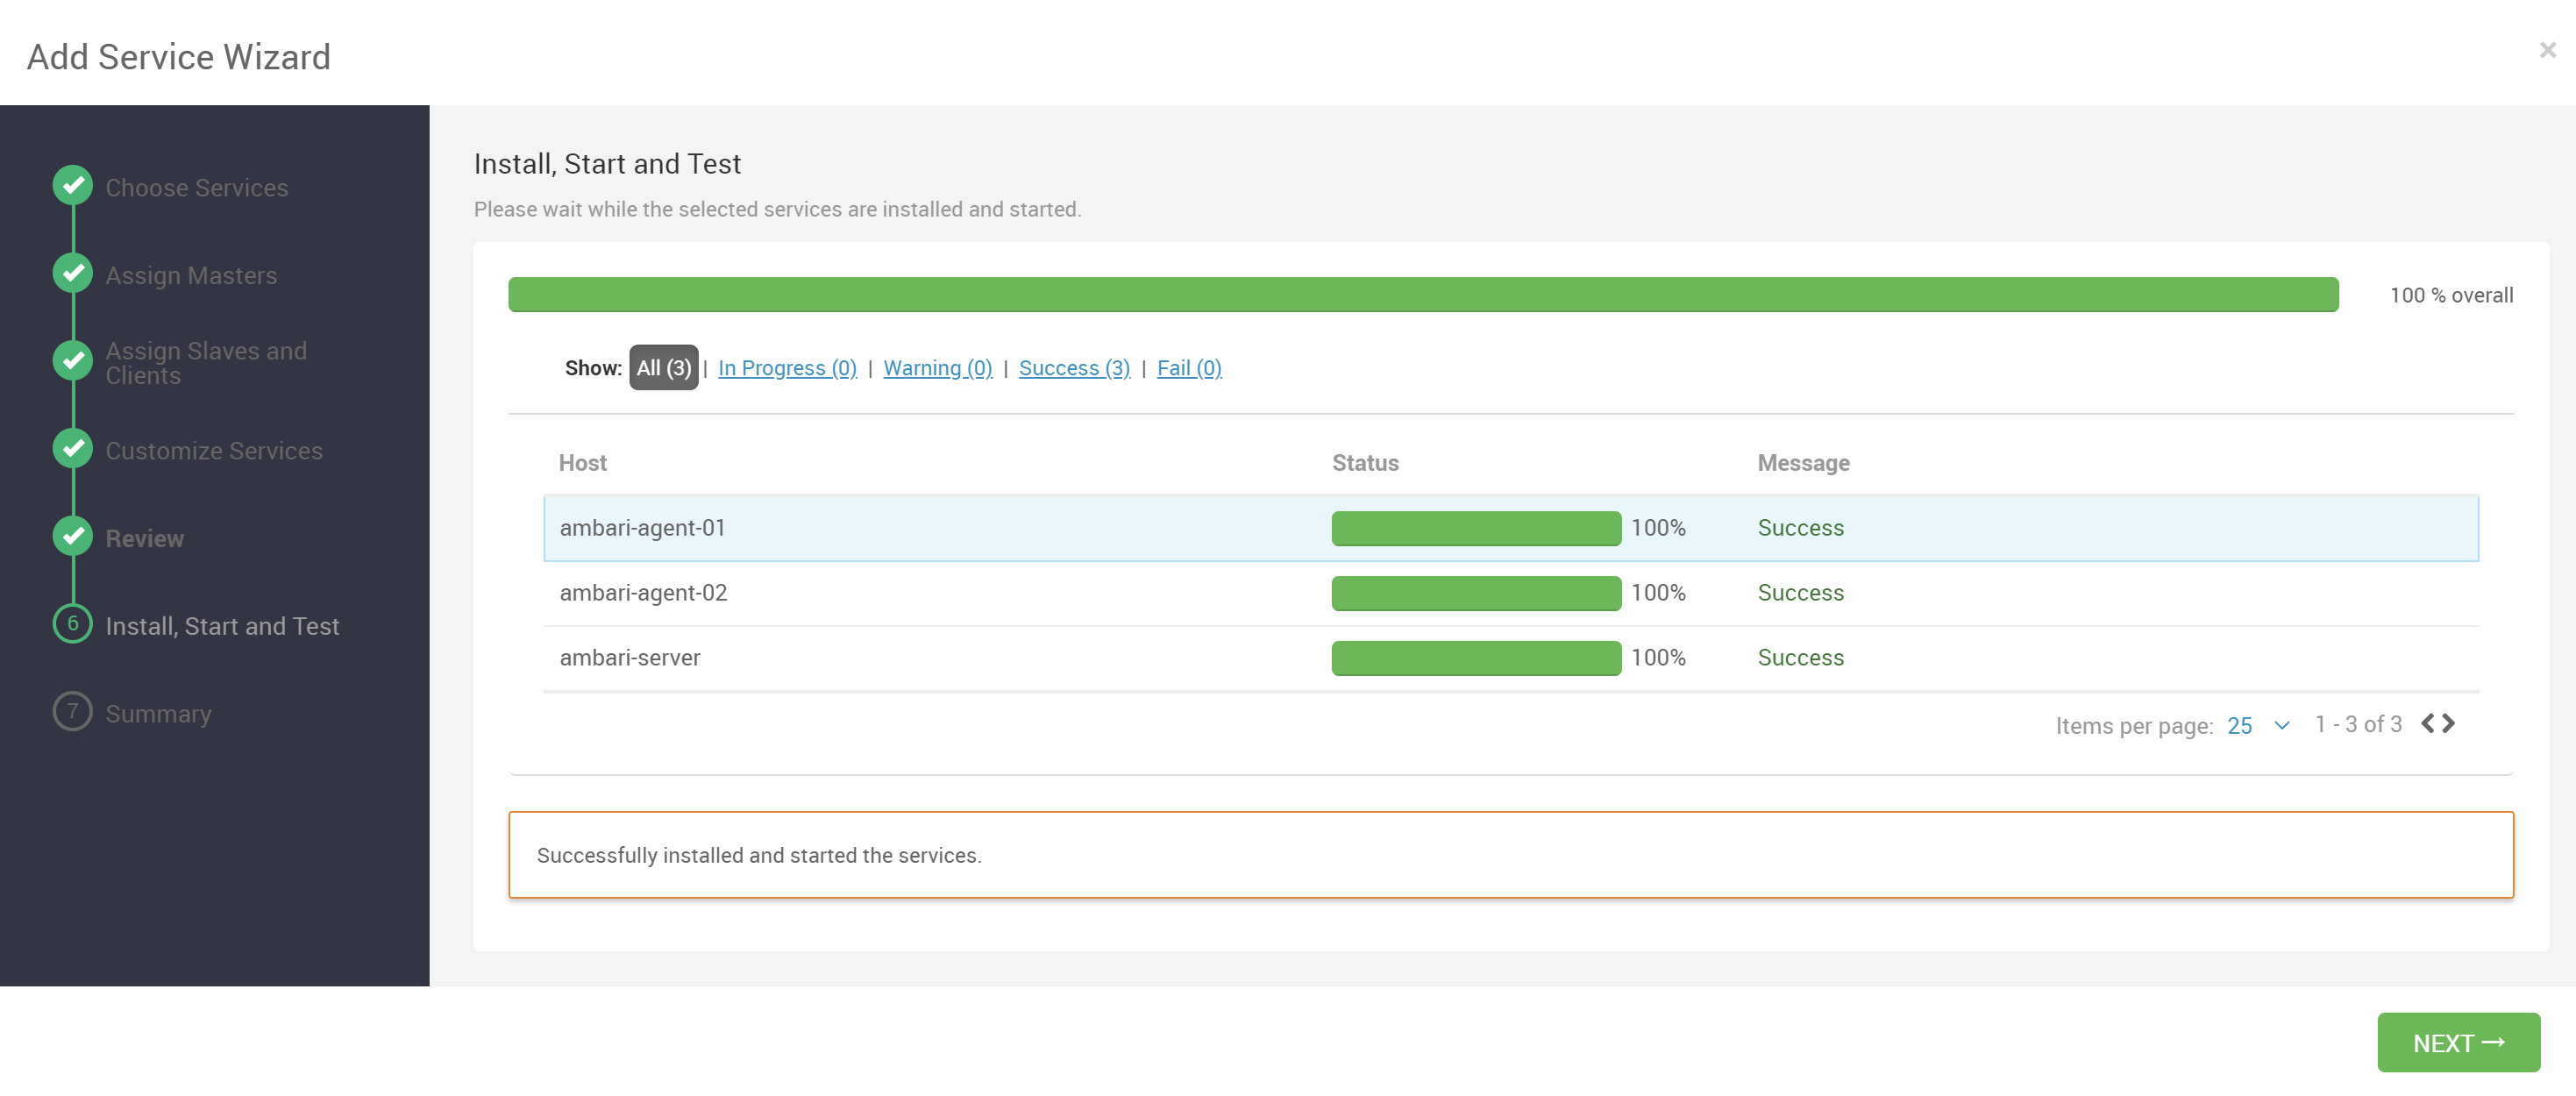Filter hosts by Success (3)
Image resolution: width=2576 pixels, height=1096 pixels.
(1074, 368)
